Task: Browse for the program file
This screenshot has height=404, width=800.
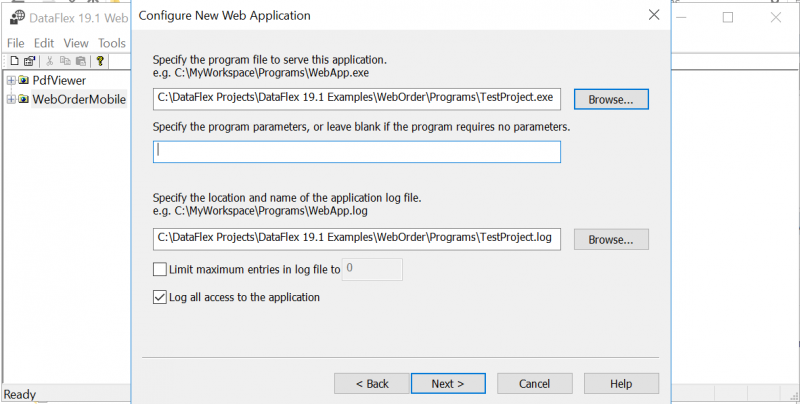Action: [x=610, y=100]
